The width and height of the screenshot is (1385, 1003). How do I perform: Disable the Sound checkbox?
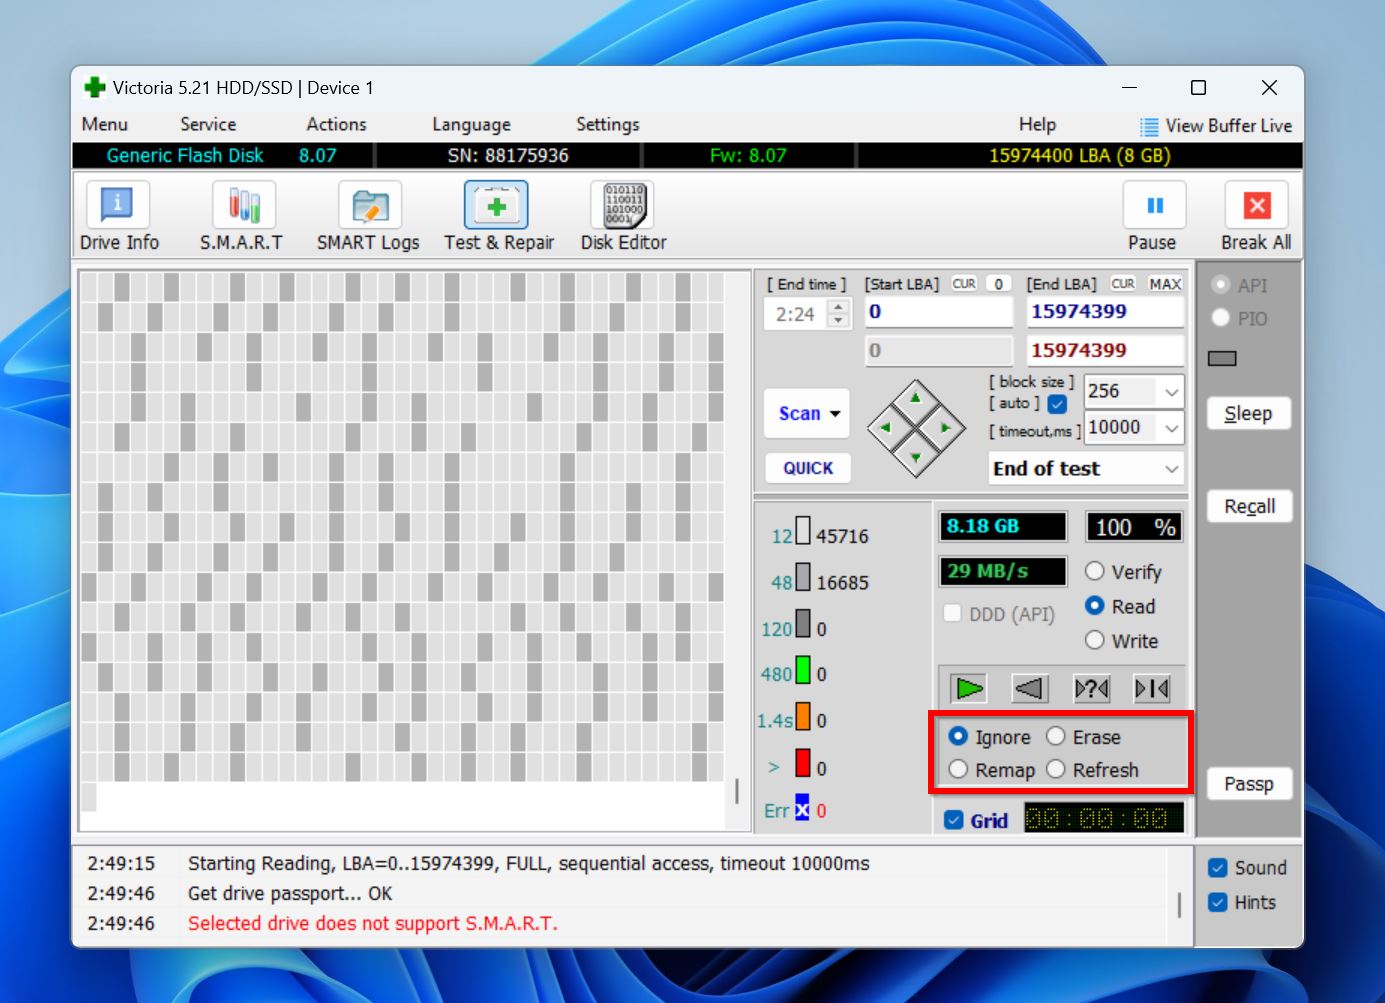click(x=1218, y=868)
